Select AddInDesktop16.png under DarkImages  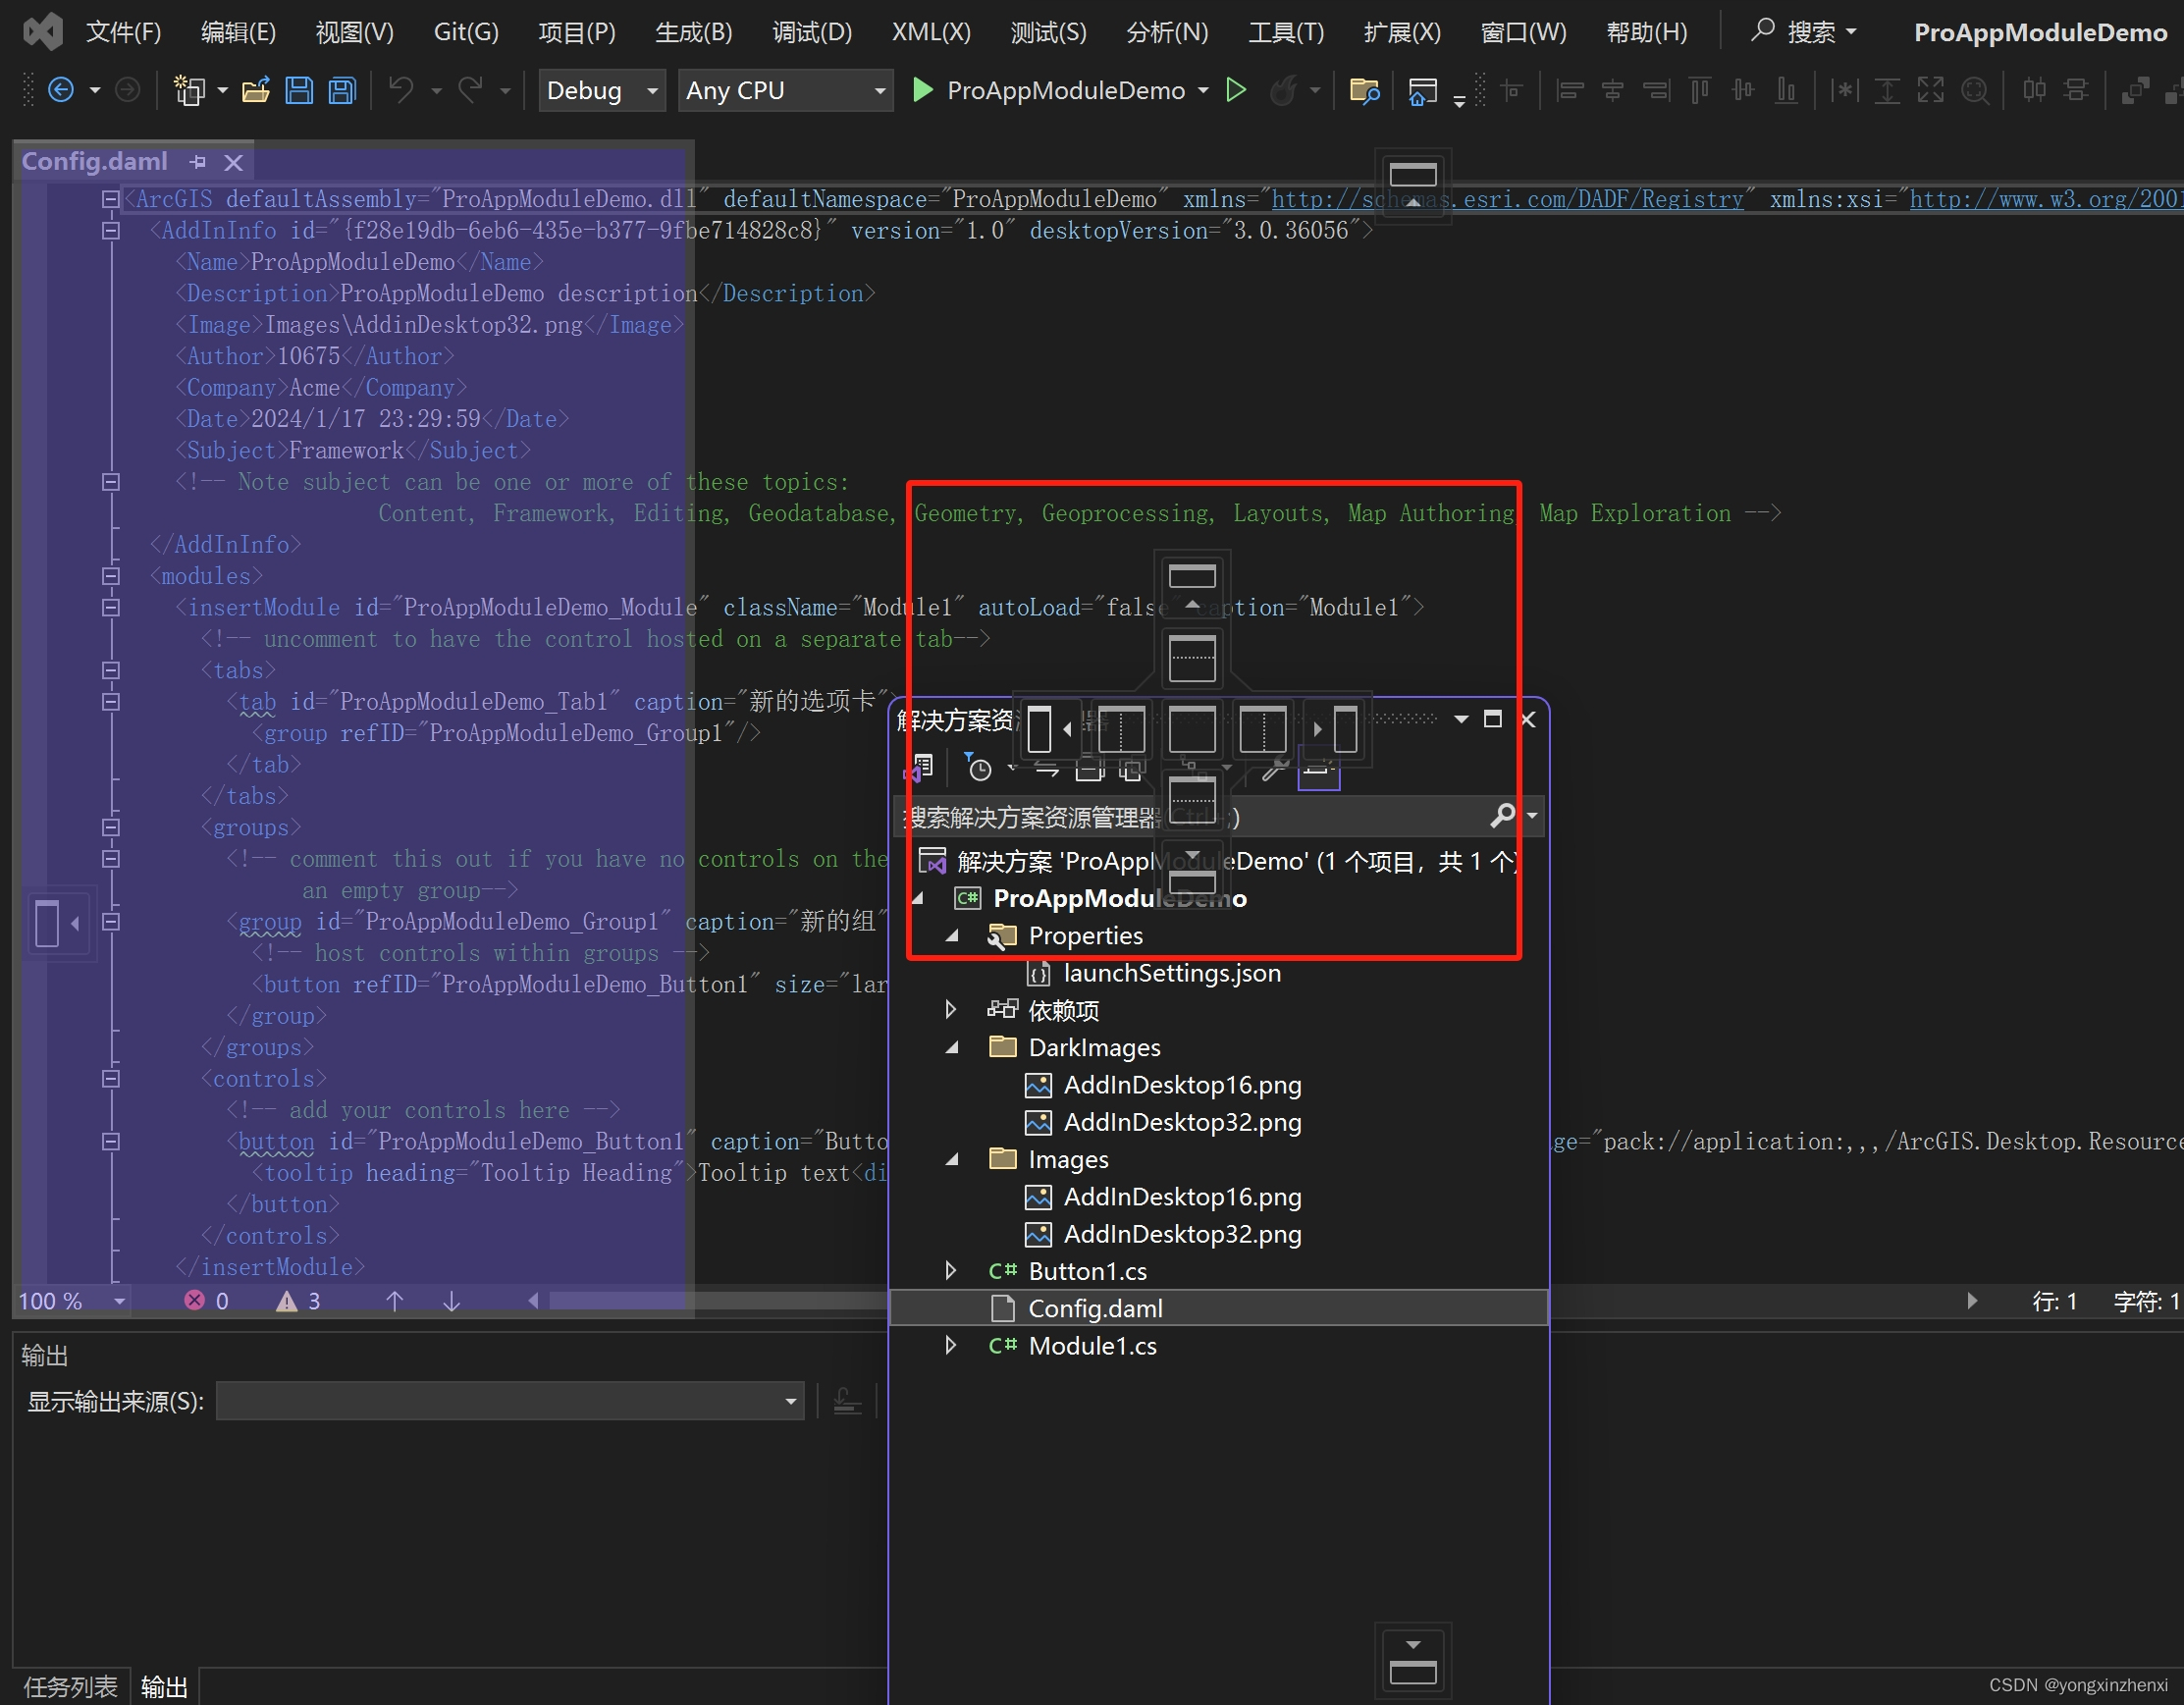point(1182,1085)
